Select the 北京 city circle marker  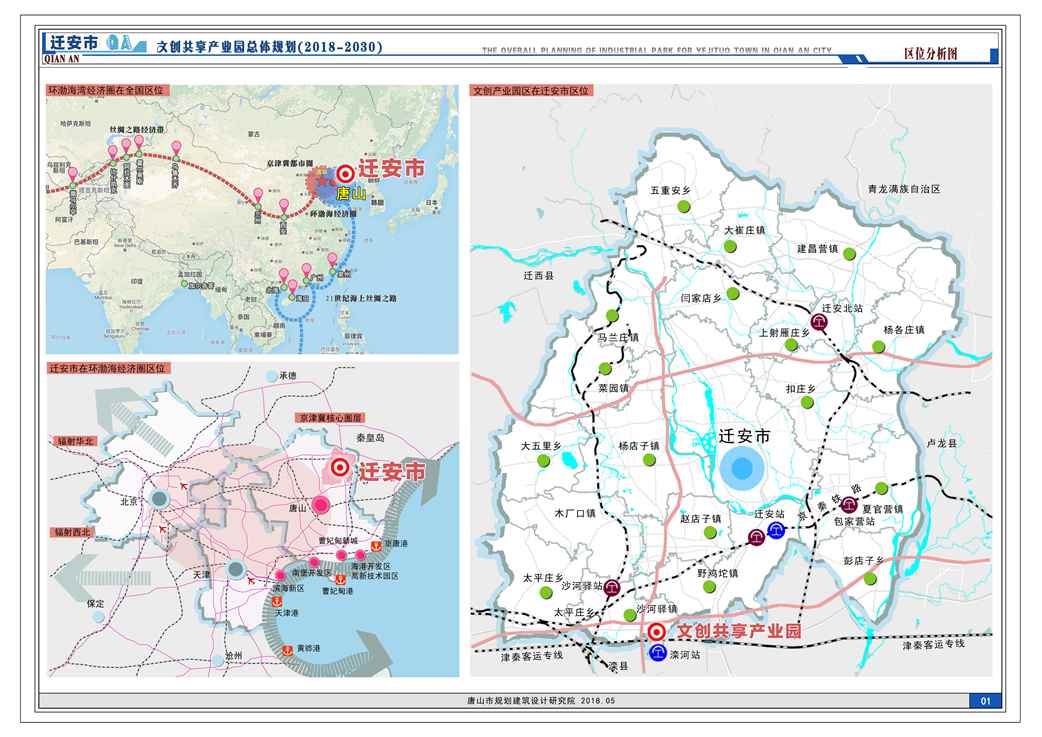tap(160, 499)
